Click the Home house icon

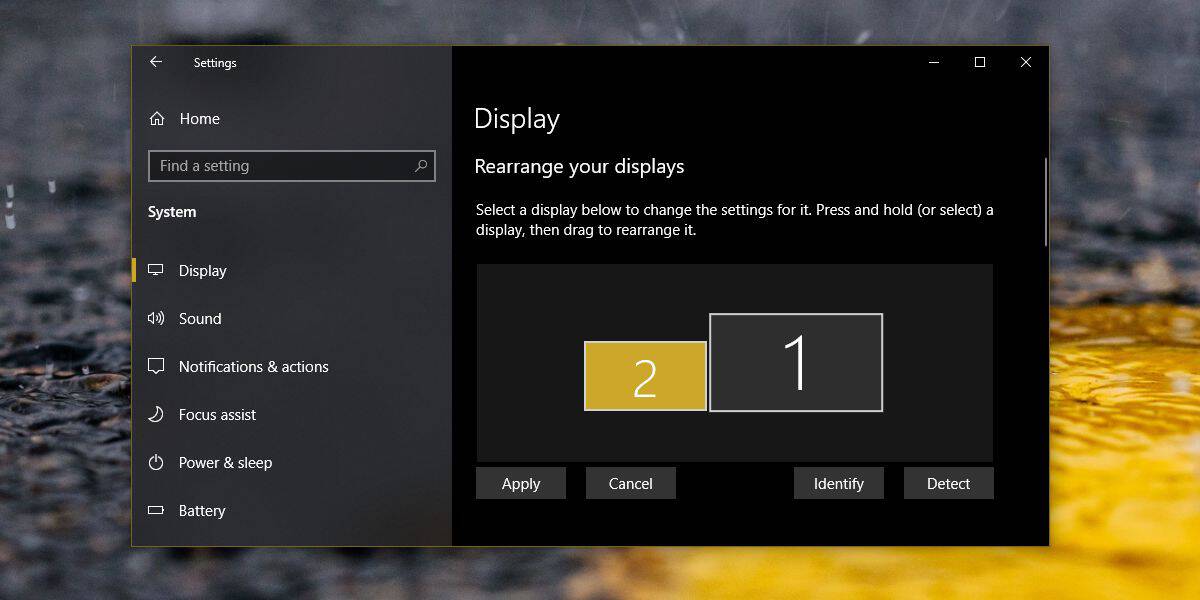157,118
